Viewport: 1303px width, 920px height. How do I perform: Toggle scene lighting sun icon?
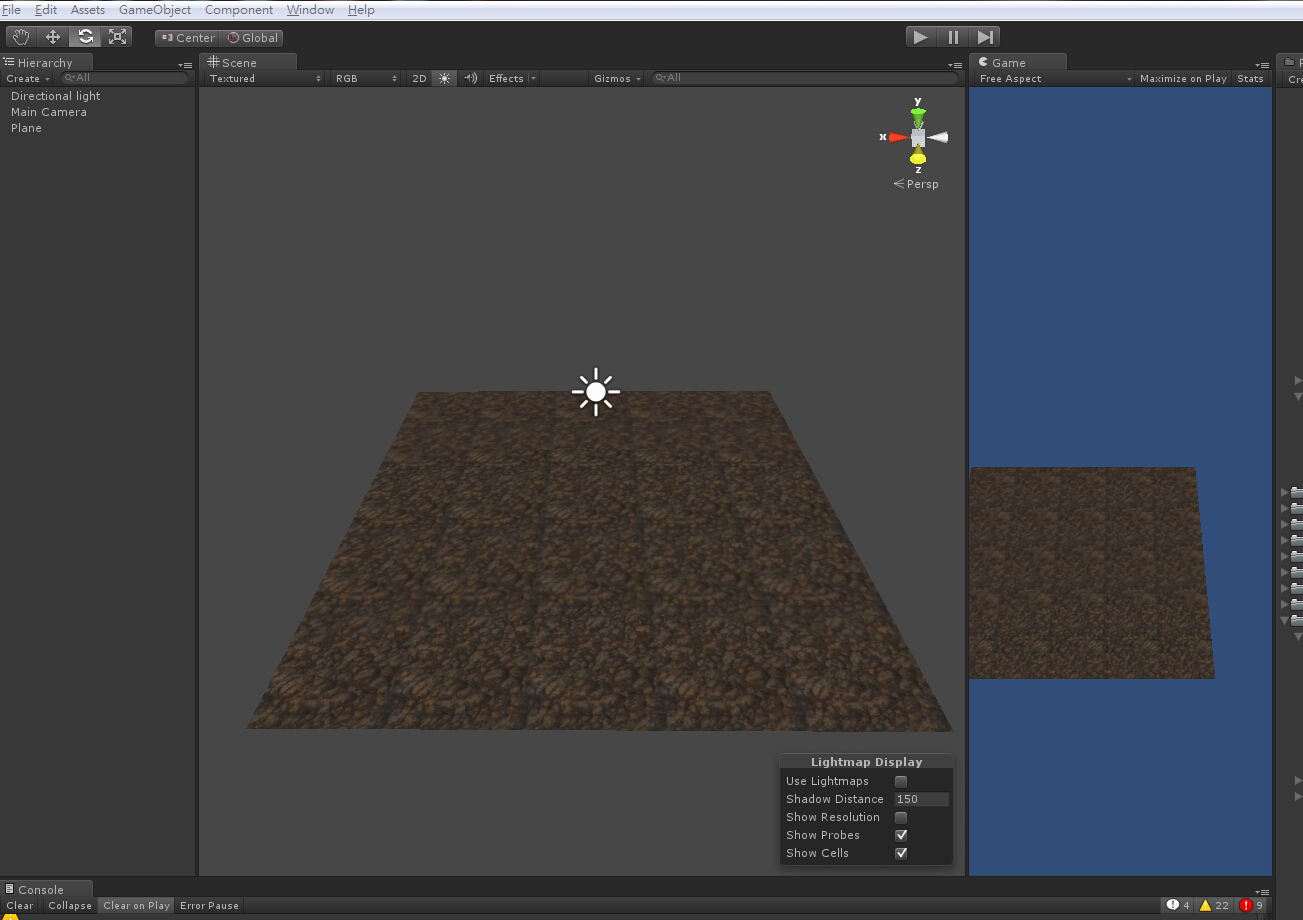coord(445,78)
